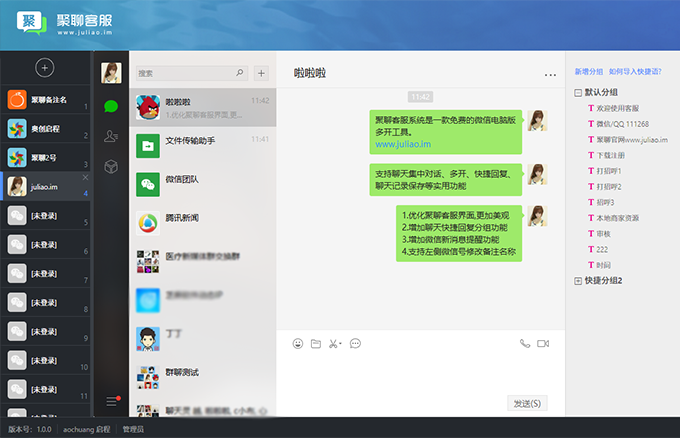Image resolution: width=680 pixels, height=438 pixels.
Task: Open the hamburger settings menu at bottom
Action: pos(112,402)
